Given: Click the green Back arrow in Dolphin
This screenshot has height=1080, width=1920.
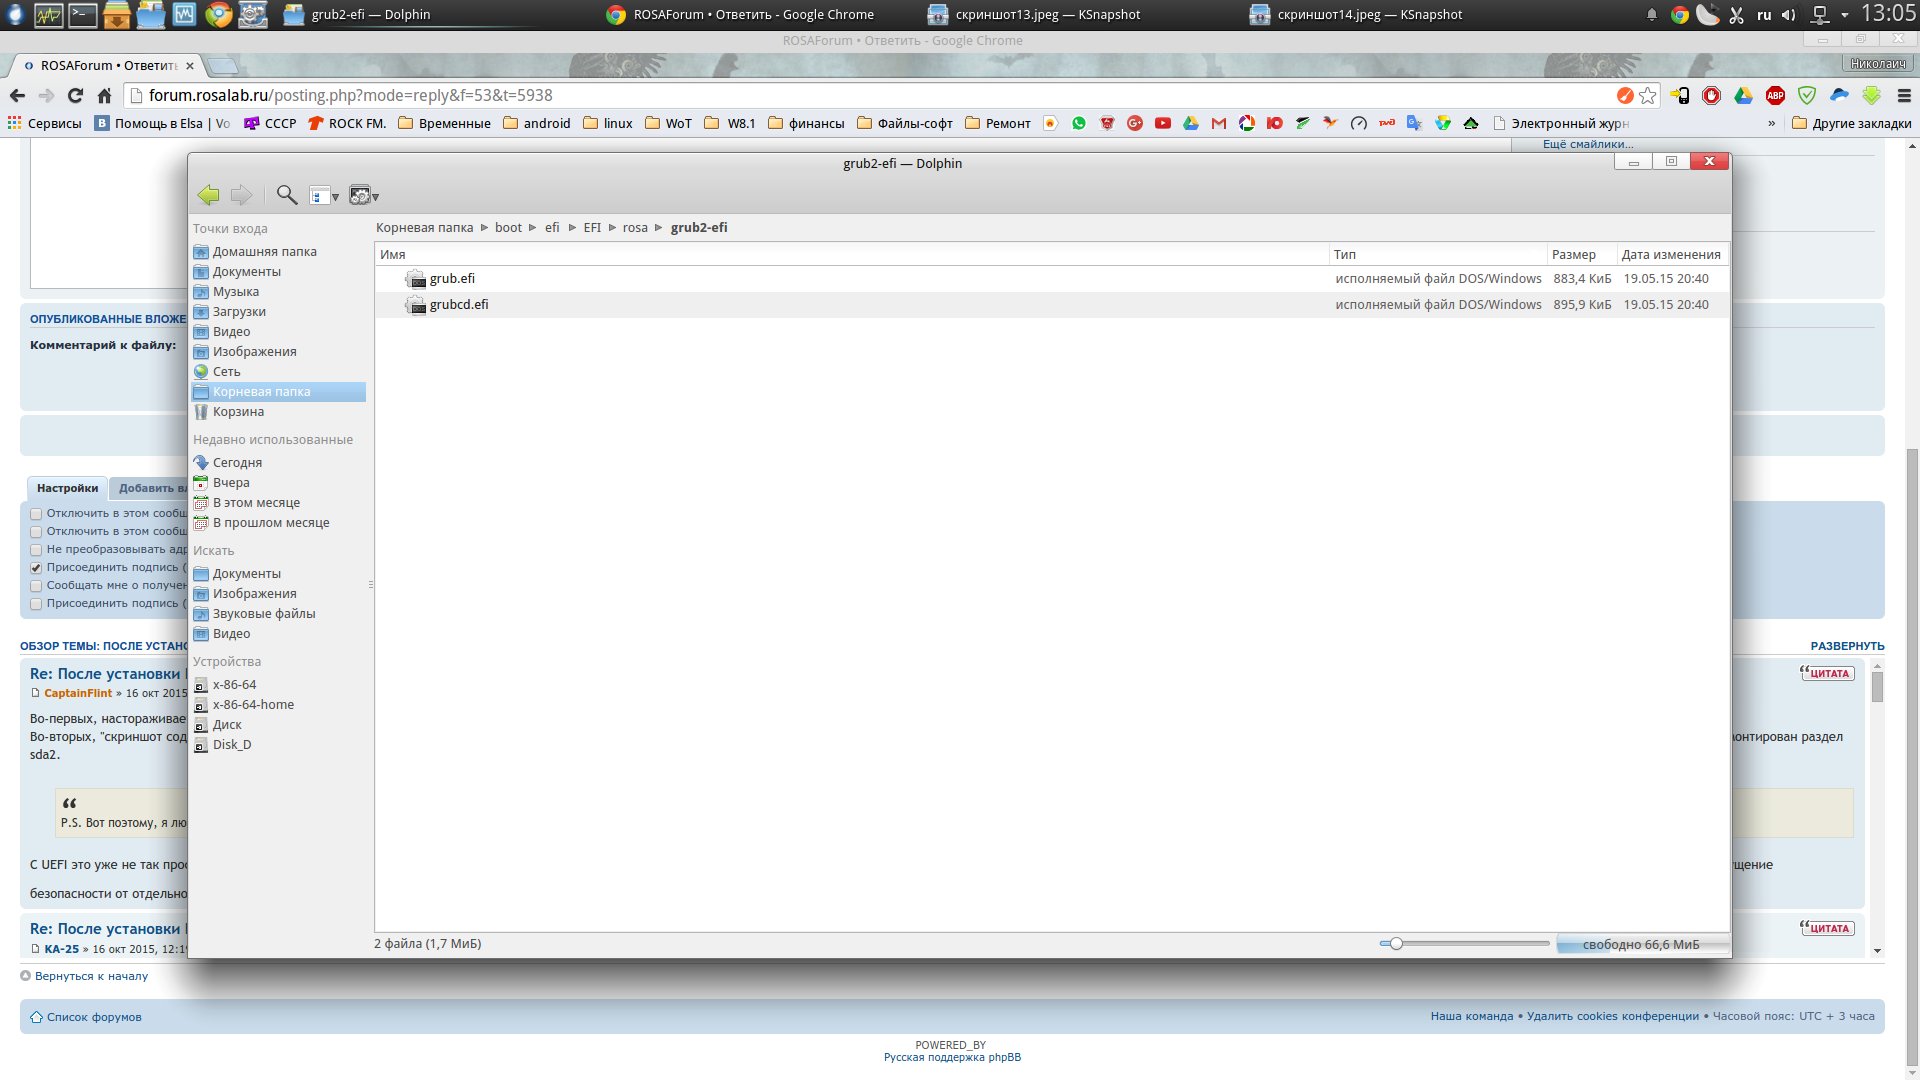Looking at the screenshot, I should click(208, 195).
